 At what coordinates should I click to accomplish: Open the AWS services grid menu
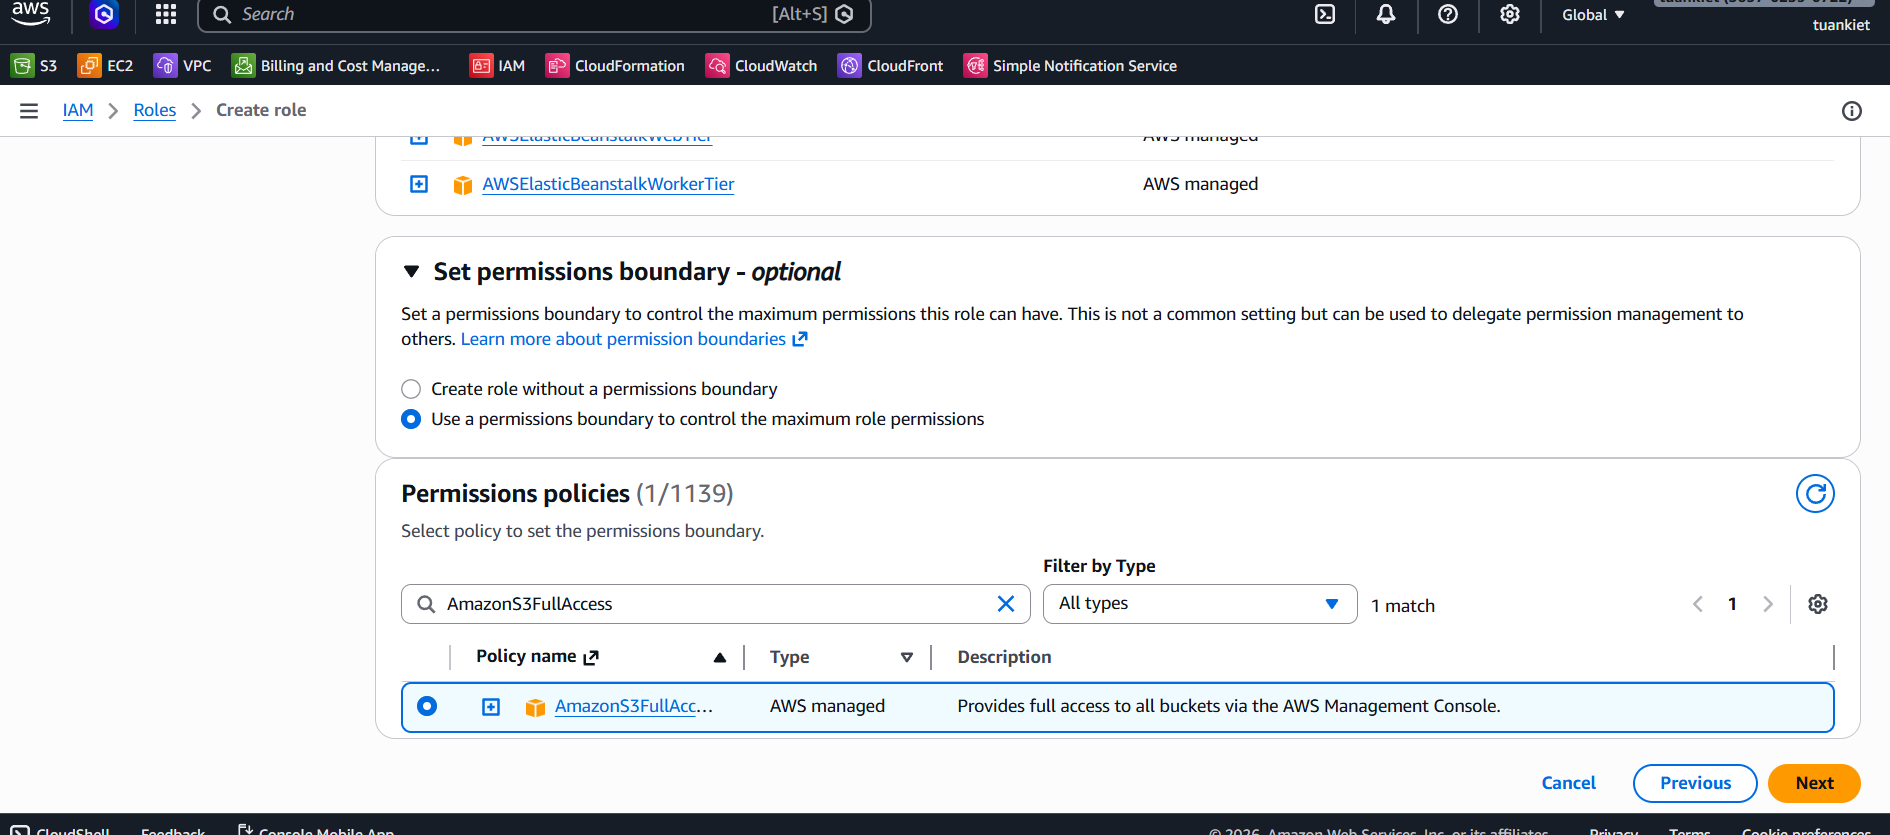click(x=166, y=14)
